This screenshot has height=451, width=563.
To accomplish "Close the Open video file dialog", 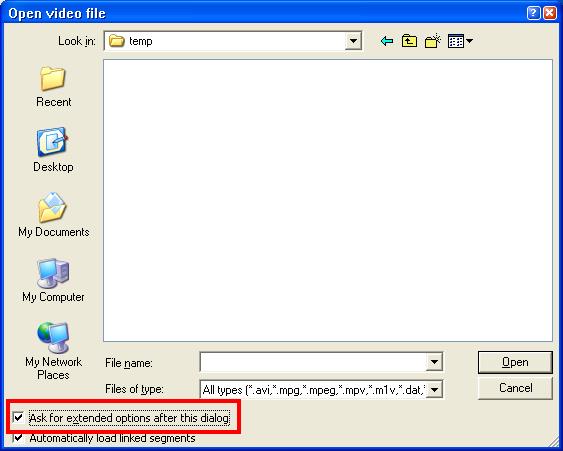I will coord(550,13).
